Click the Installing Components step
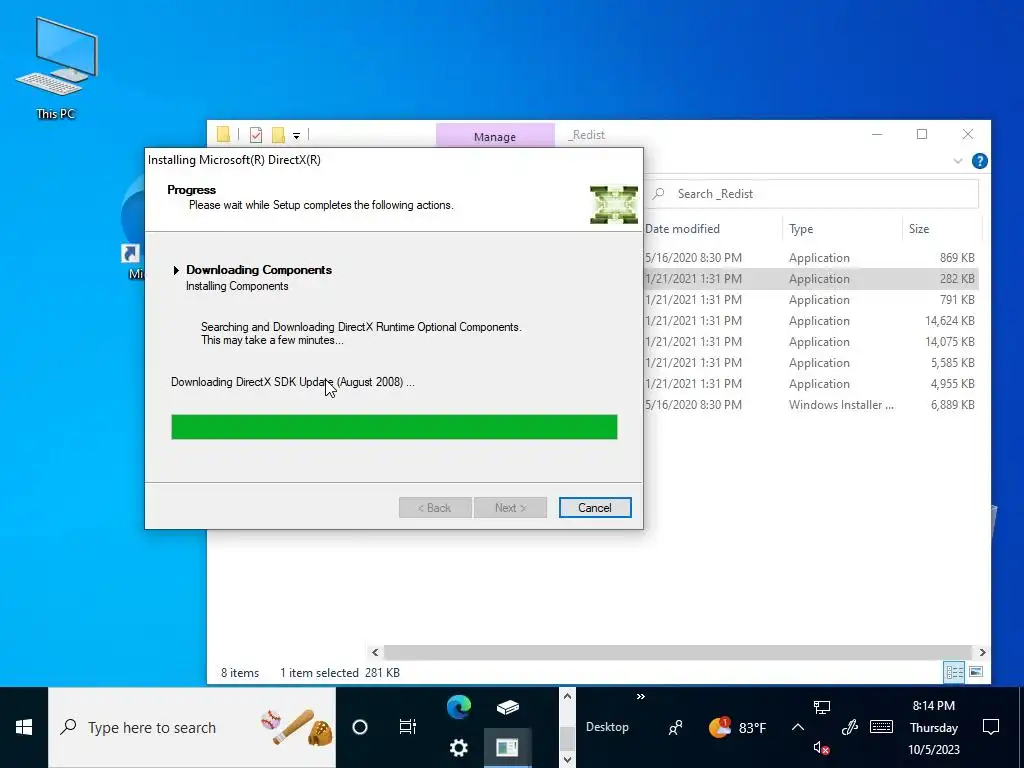 click(237, 286)
